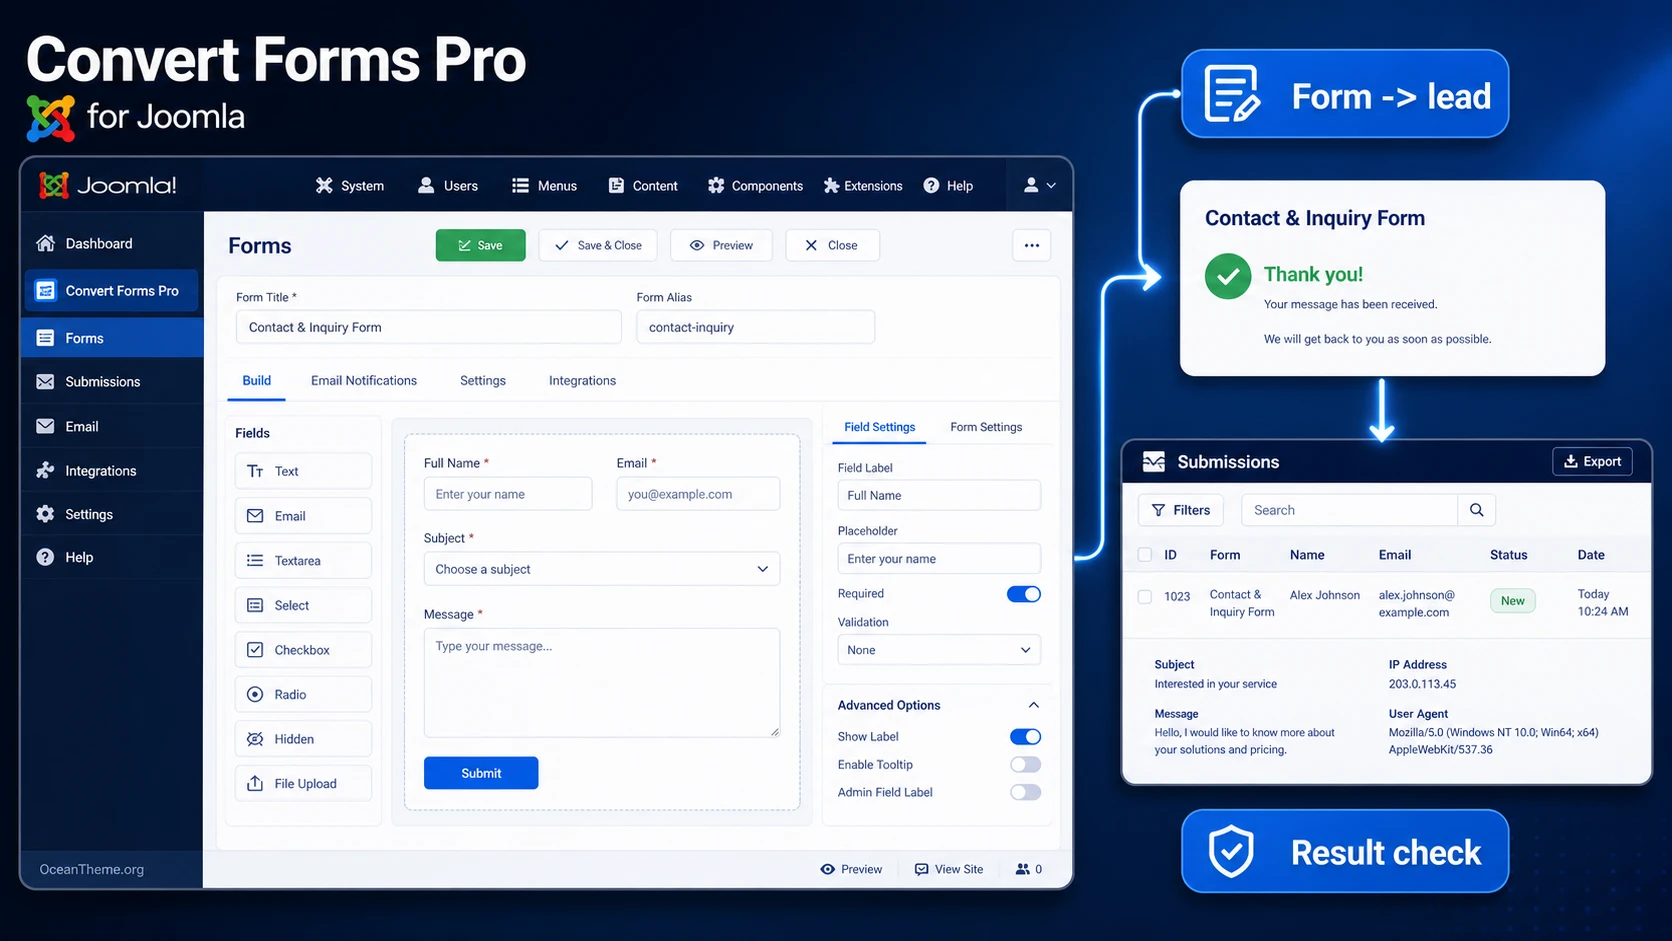Switch to the Build tab

[257, 381]
